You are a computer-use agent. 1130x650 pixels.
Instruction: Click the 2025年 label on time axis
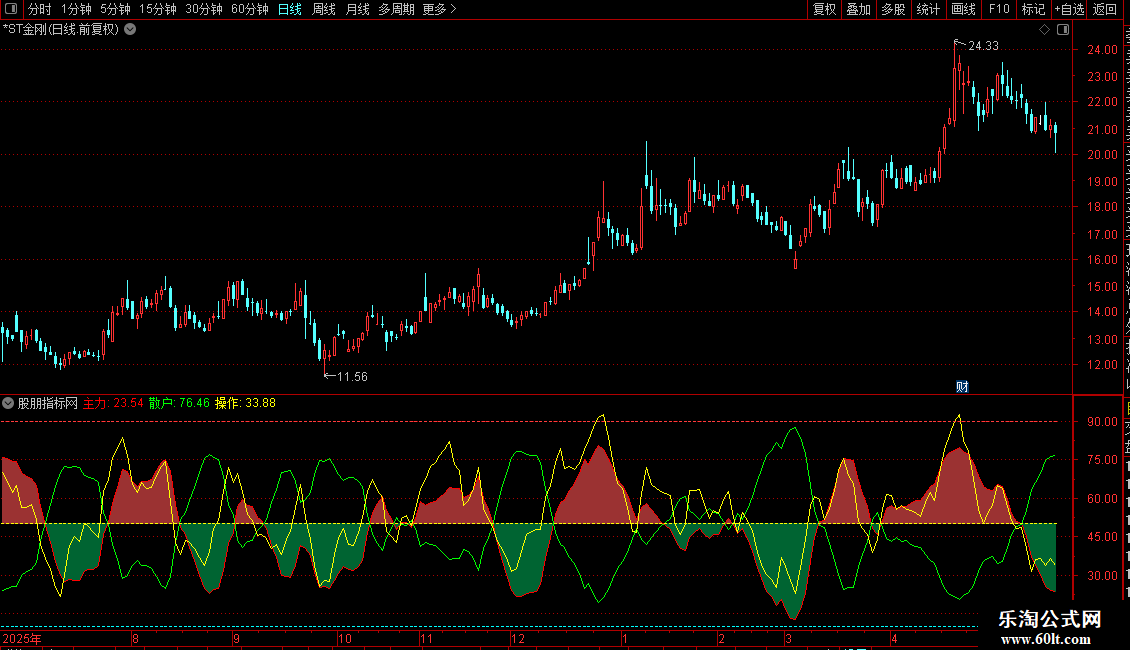22,638
